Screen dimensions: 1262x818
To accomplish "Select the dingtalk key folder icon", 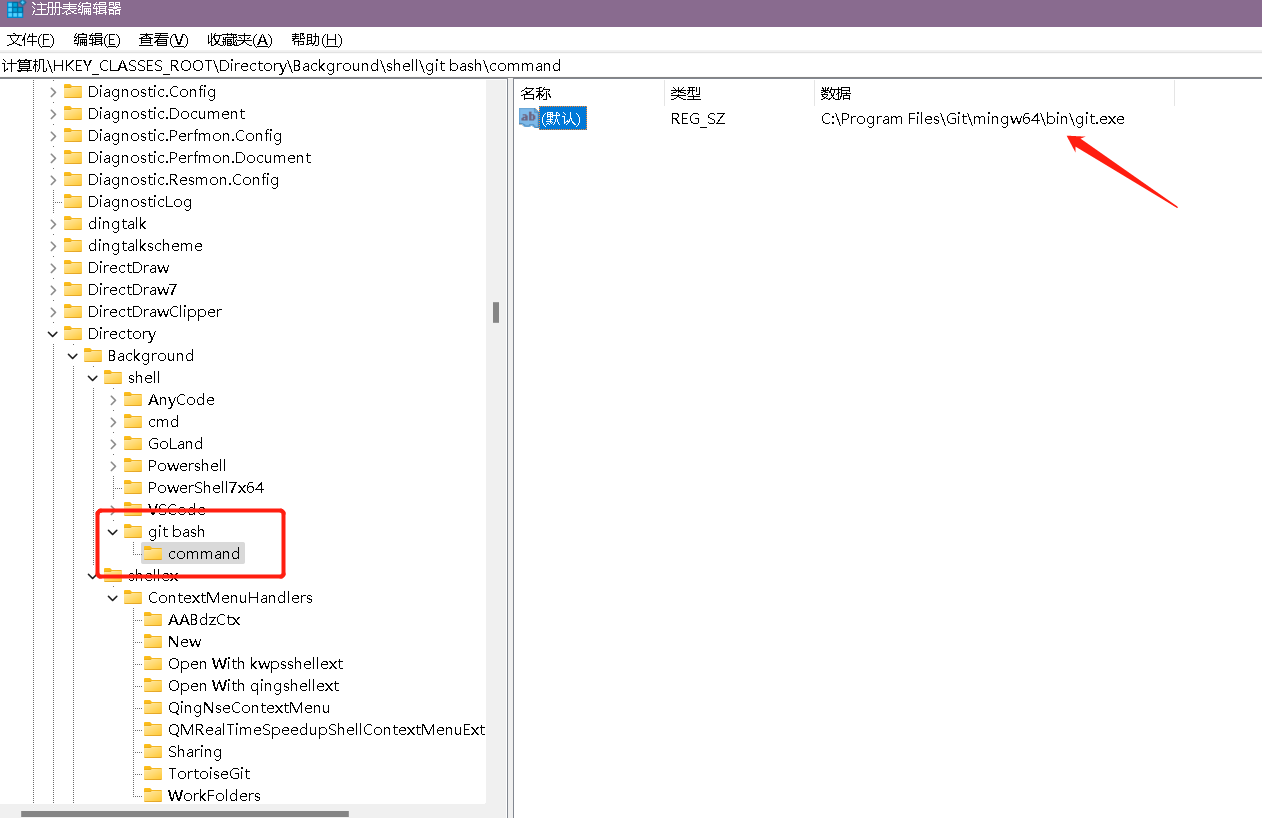I will coord(73,223).
